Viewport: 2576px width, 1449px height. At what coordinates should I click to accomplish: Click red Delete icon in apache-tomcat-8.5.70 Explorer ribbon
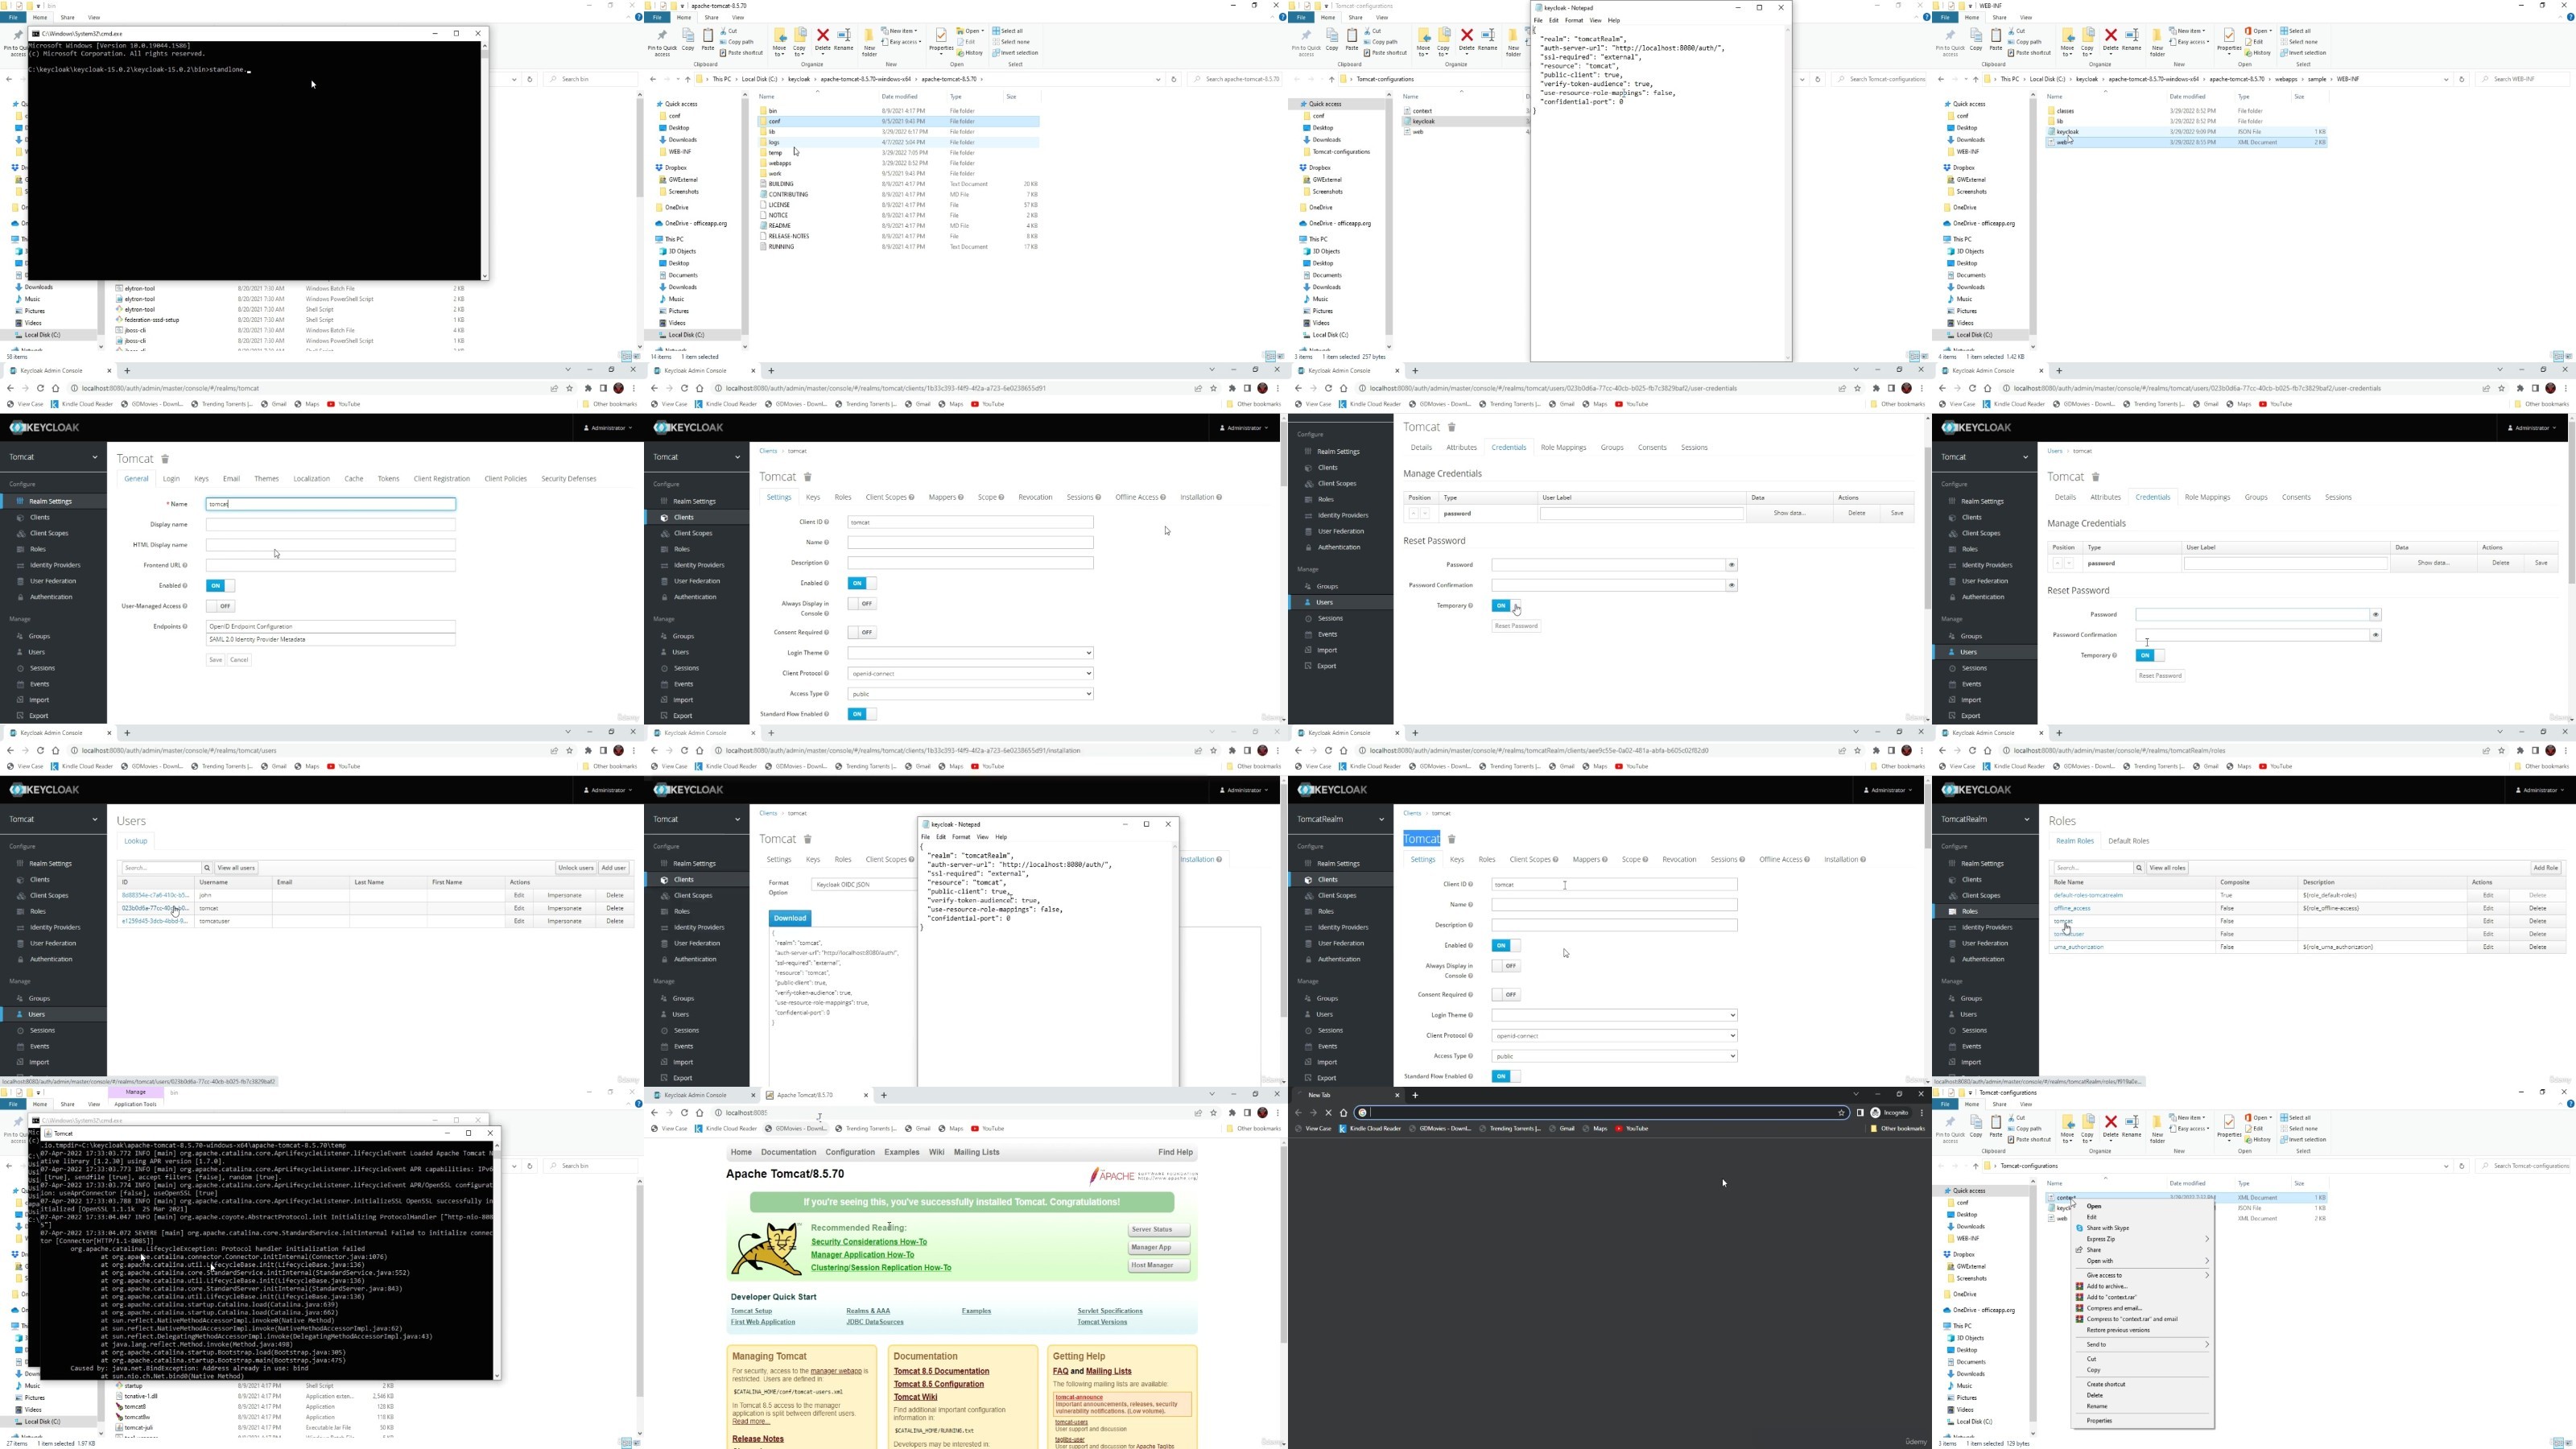point(823,36)
